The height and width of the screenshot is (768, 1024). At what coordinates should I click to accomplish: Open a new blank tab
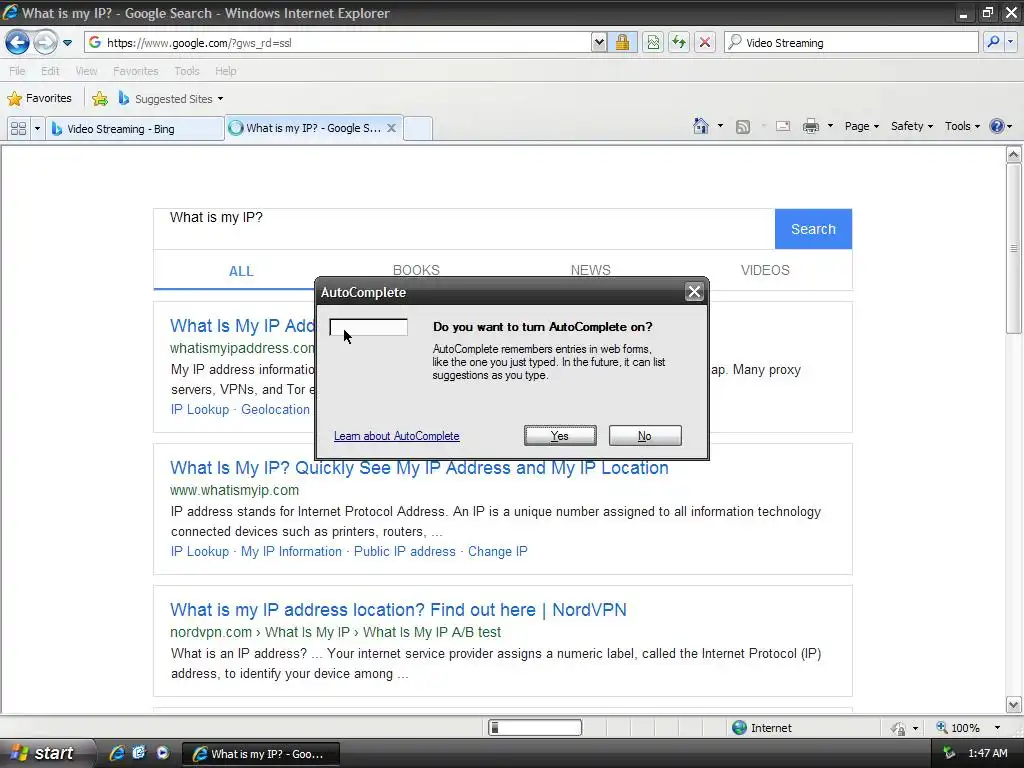click(418, 128)
